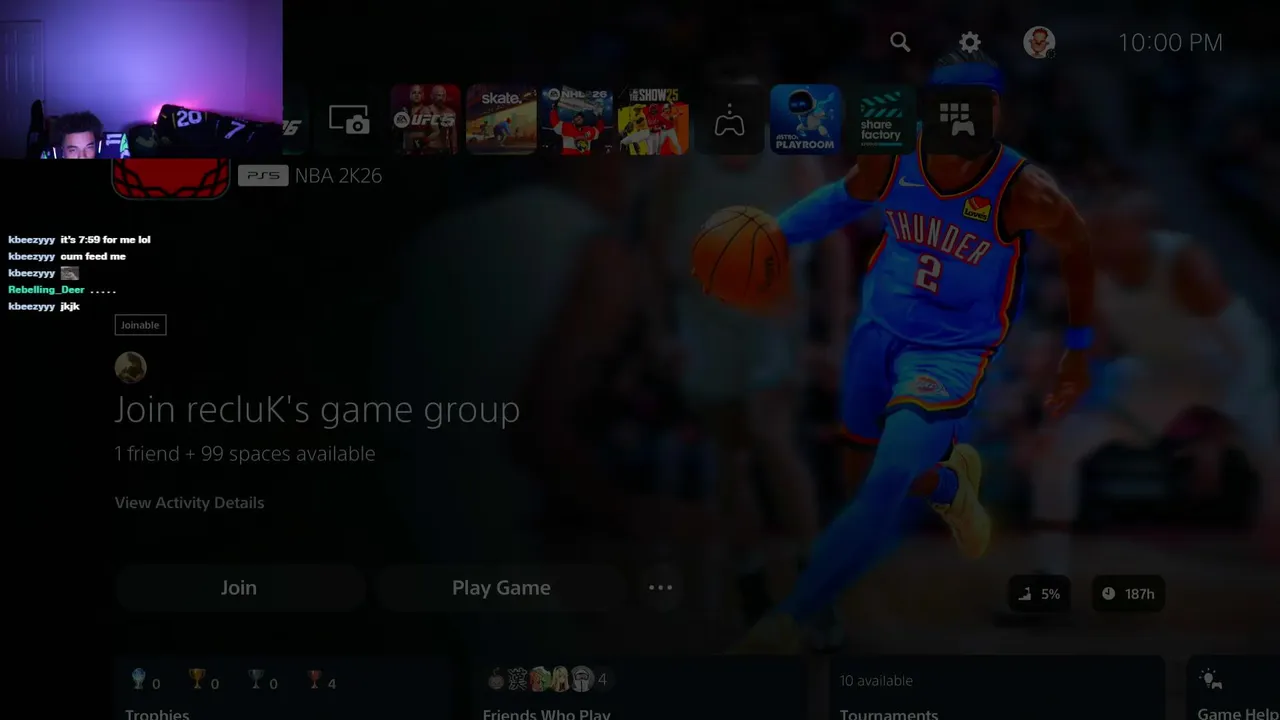Click the Join button
Viewport: 1280px width, 720px height.
[x=239, y=588]
